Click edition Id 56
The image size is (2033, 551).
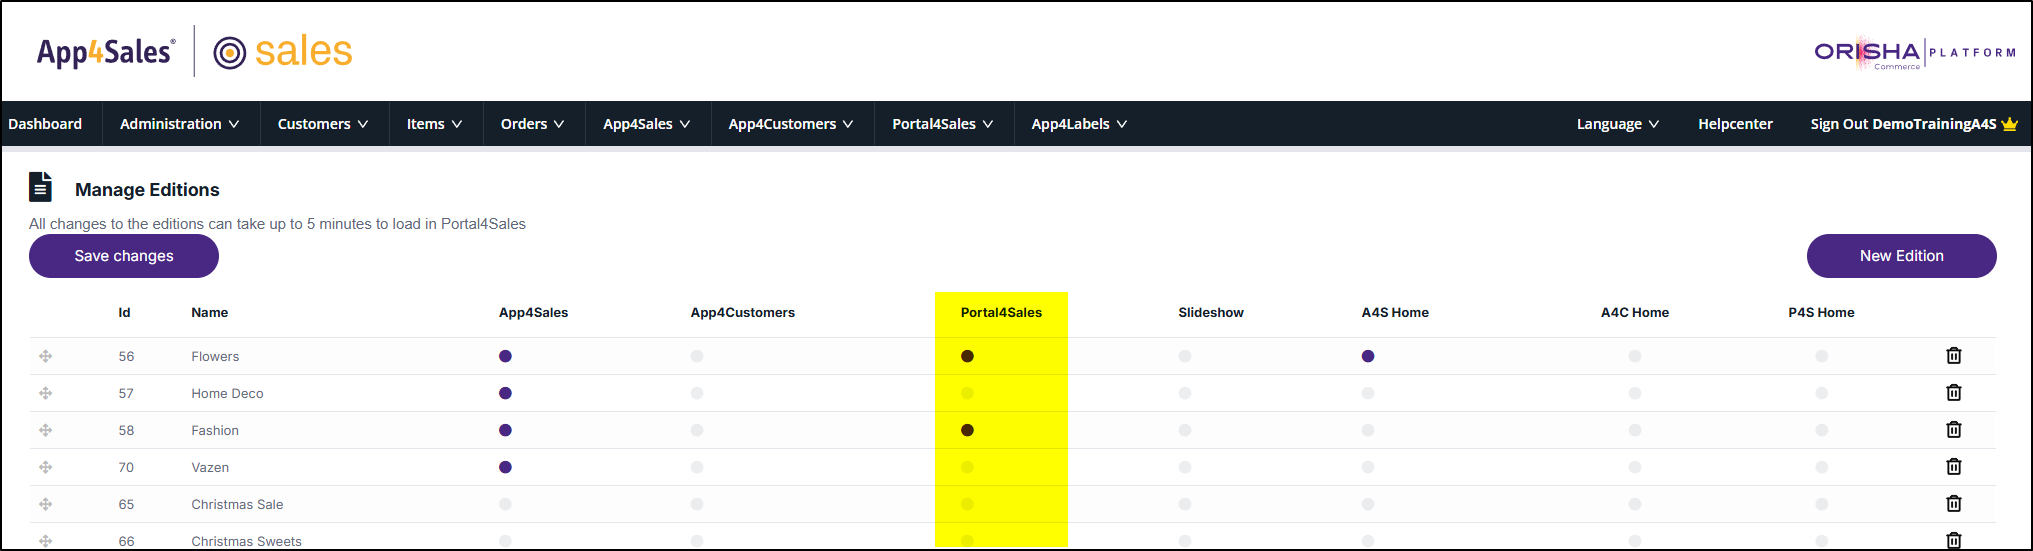(x=126, y=356)
